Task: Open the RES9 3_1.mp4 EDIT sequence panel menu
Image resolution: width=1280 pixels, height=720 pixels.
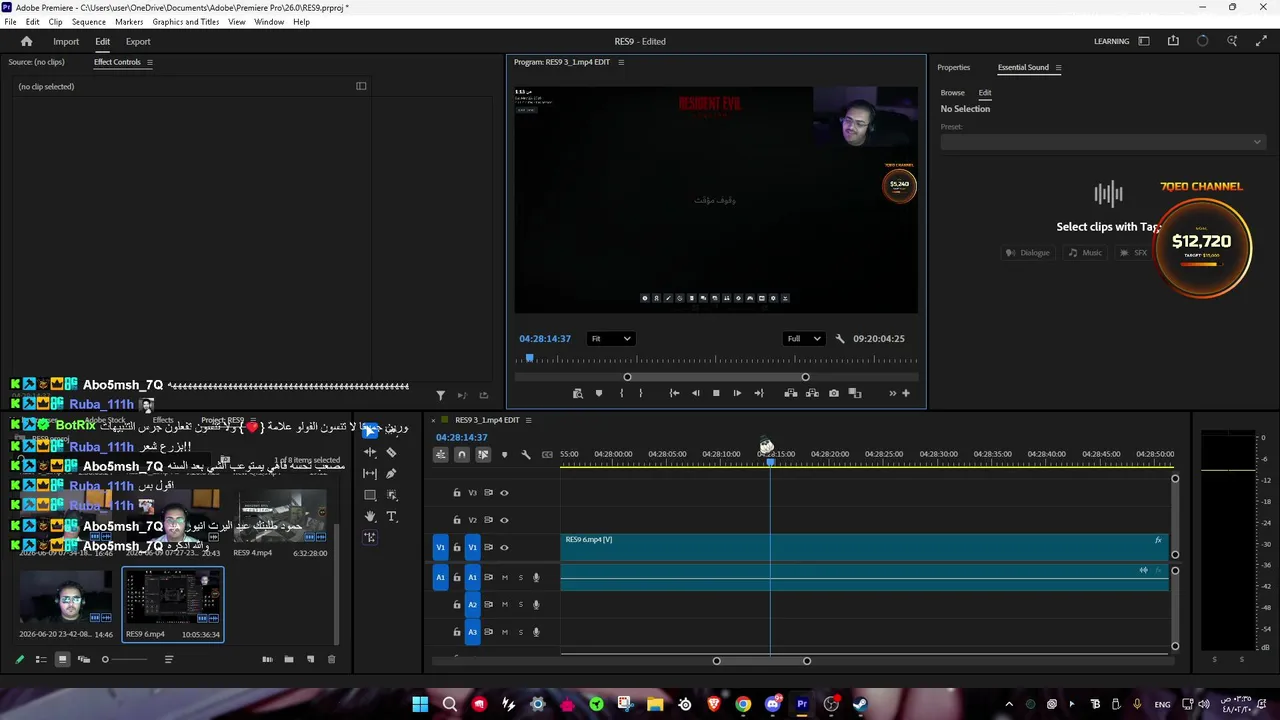Action: tap(528, 420)
